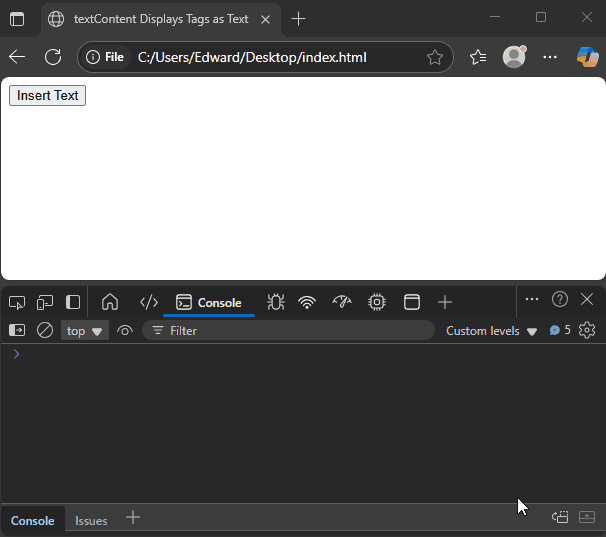Click the address bar URL
The height and width of the screenshot is (537, 606).
[252, 57]
